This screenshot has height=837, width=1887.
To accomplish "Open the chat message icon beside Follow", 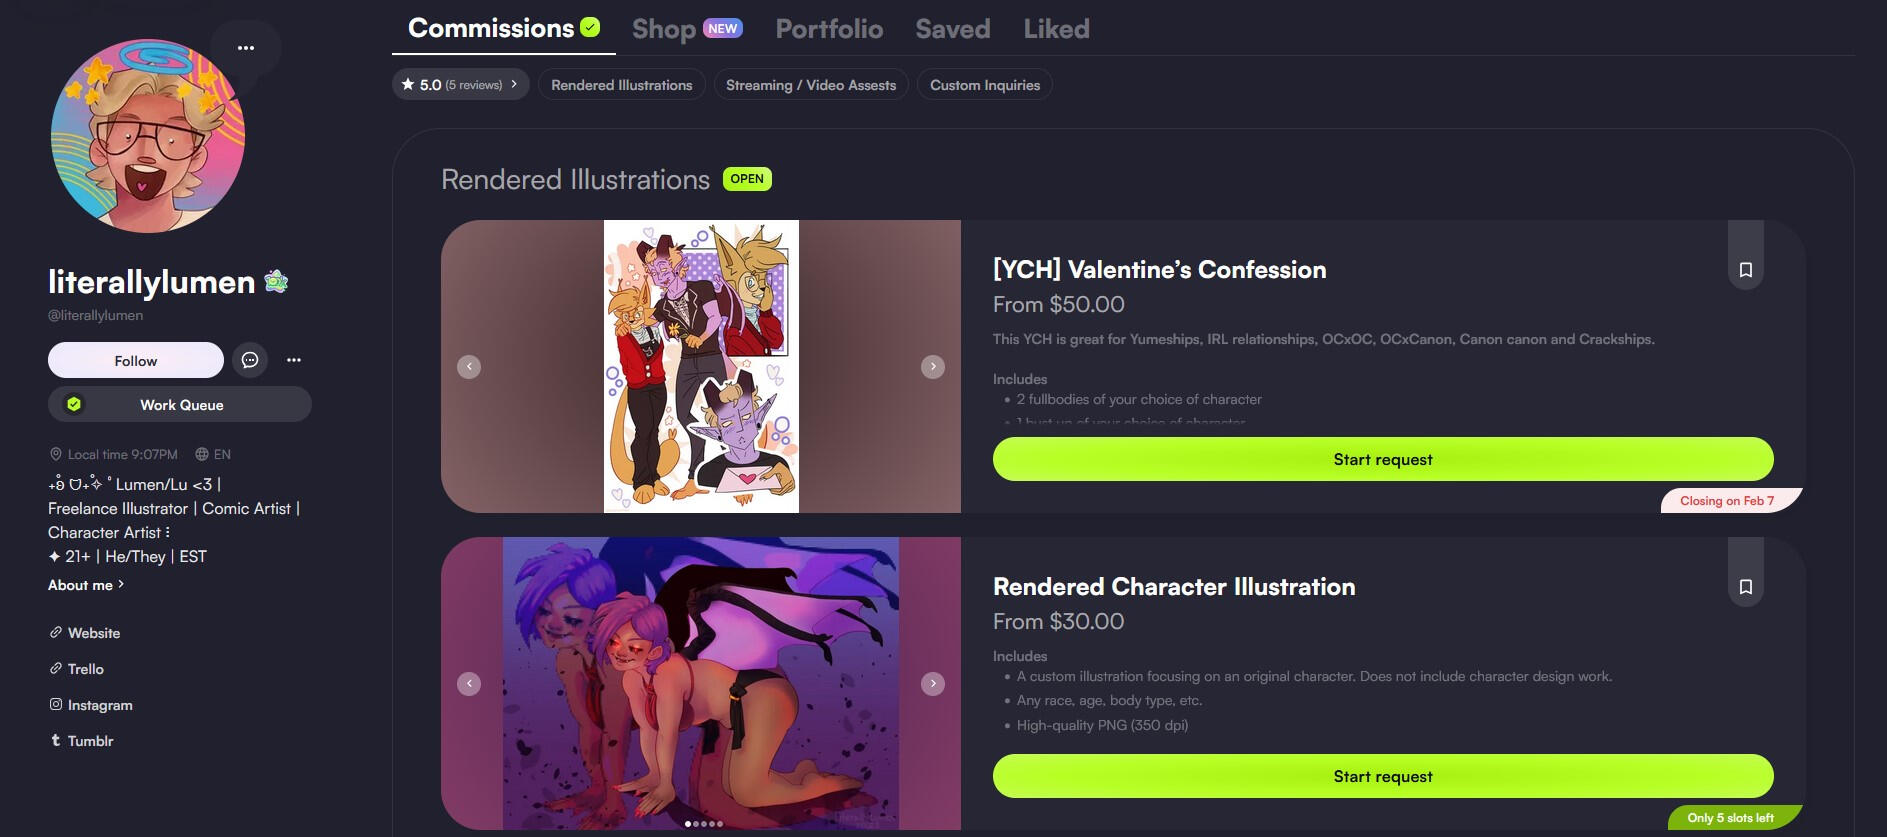I will pos(250,360).
